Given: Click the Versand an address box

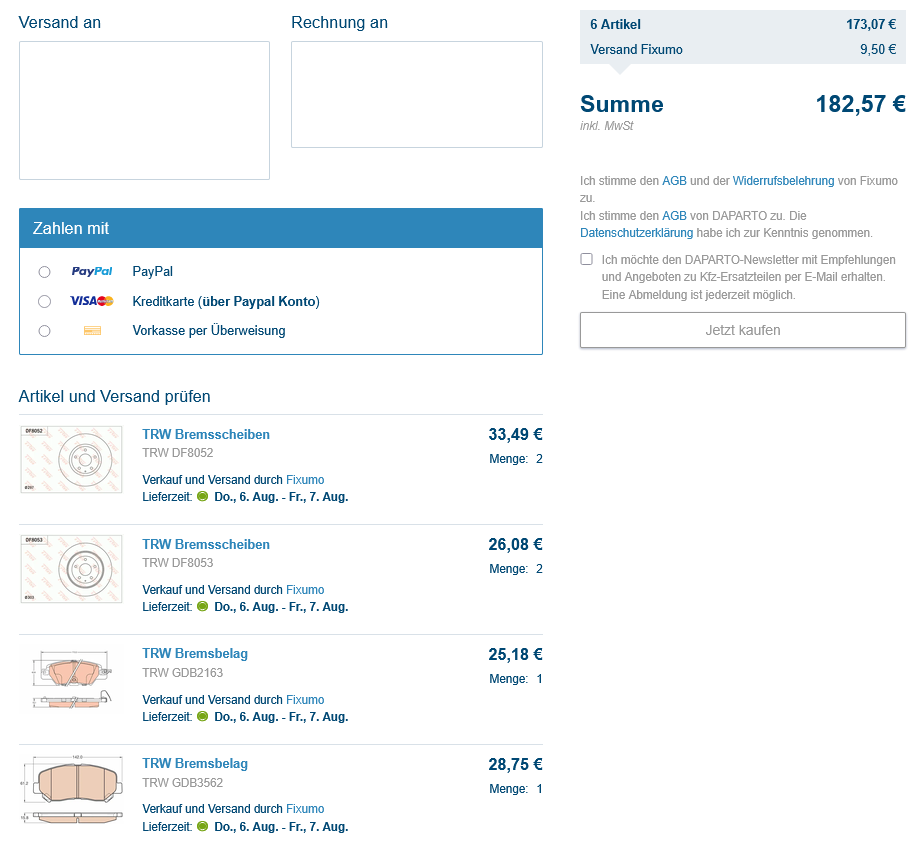Looking at the screenshot, I should tap(144, 110).
